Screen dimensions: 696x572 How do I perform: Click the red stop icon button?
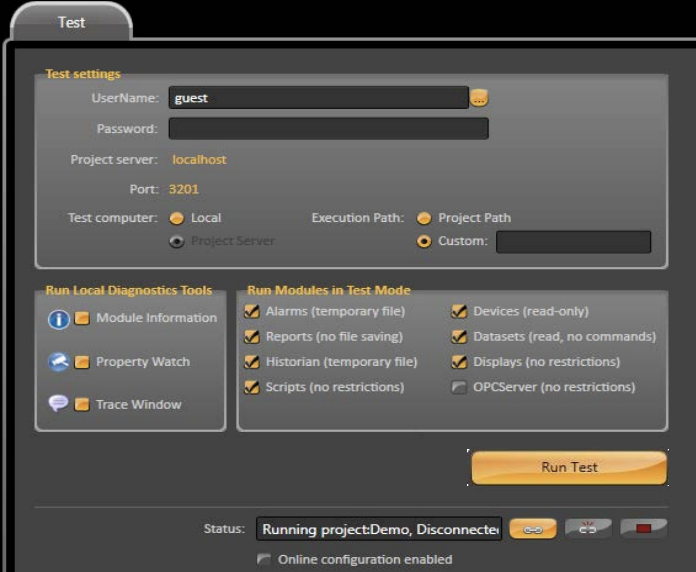tap(643, 529)
